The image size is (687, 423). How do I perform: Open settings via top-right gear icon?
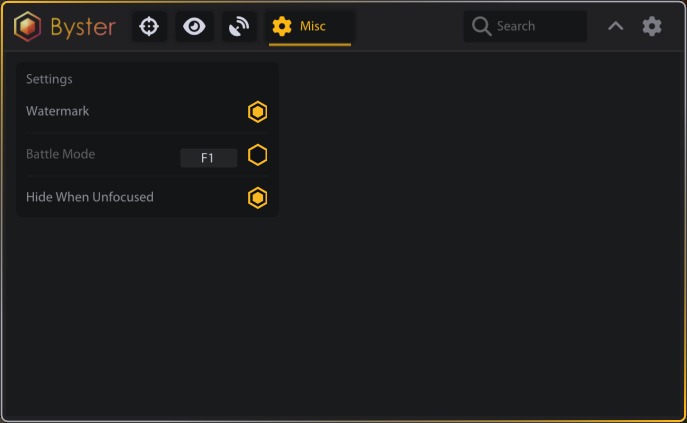pyautogui.click(x=652, y=26)
